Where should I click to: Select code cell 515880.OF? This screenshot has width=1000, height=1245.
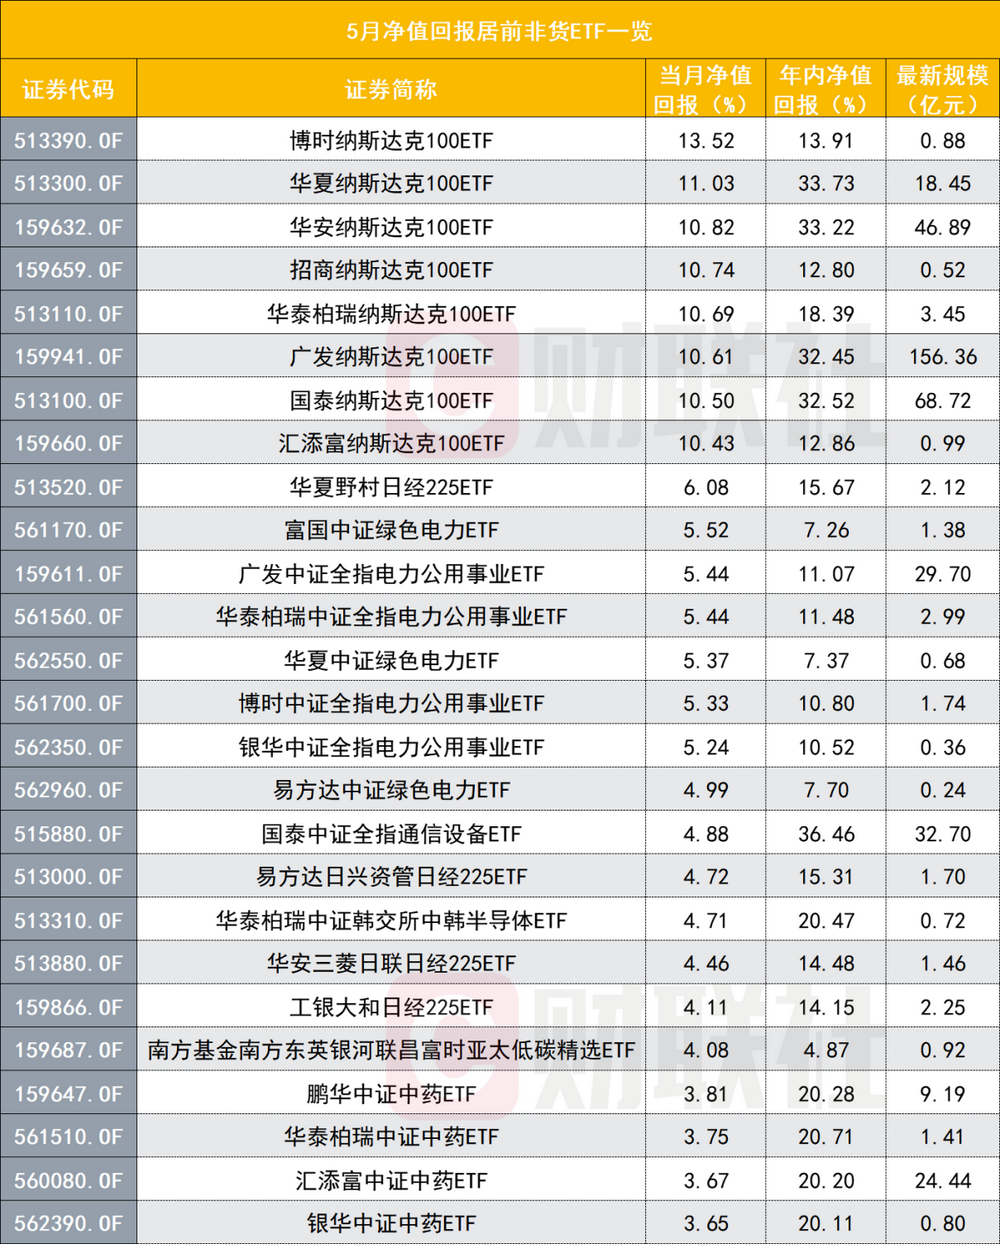[x=68, y=834]
